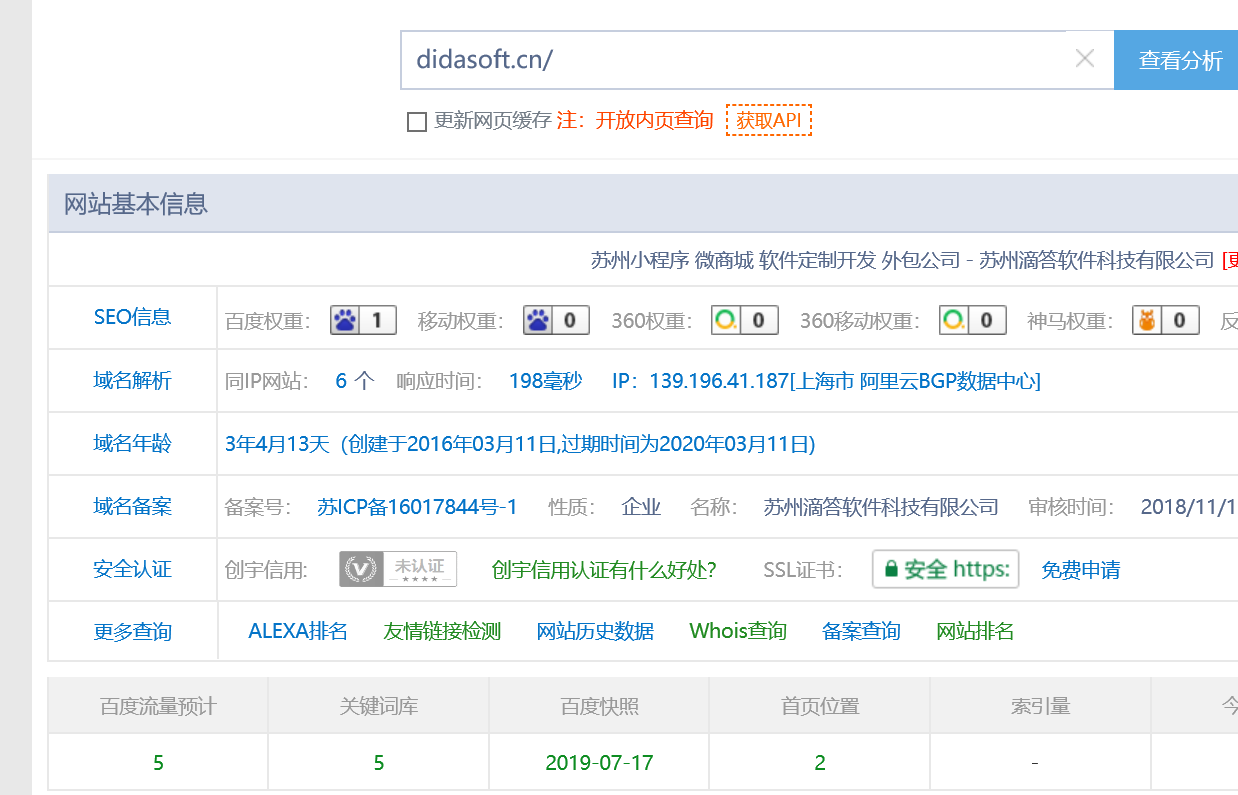The image size is (1238, 795).
Task: Click the 首页位置 column header
Action: click(x=820, y=706)
